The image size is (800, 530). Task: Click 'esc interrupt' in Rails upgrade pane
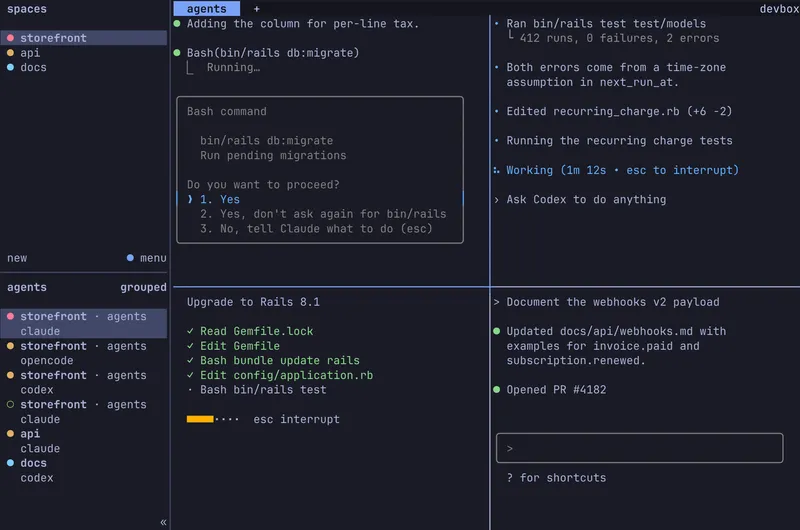click(296, 419)
